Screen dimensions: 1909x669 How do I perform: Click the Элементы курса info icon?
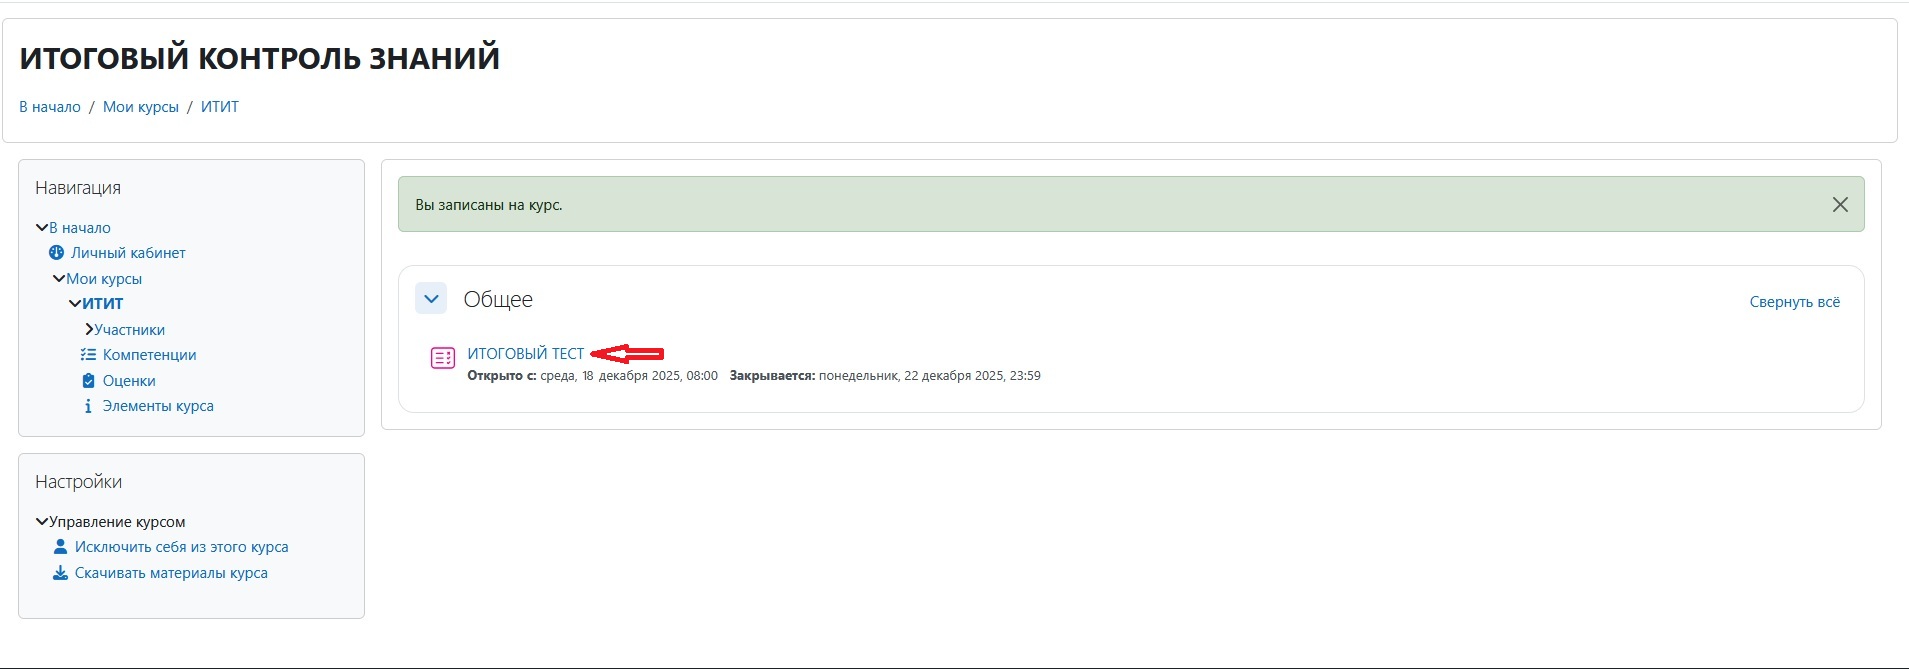(88, 406)
